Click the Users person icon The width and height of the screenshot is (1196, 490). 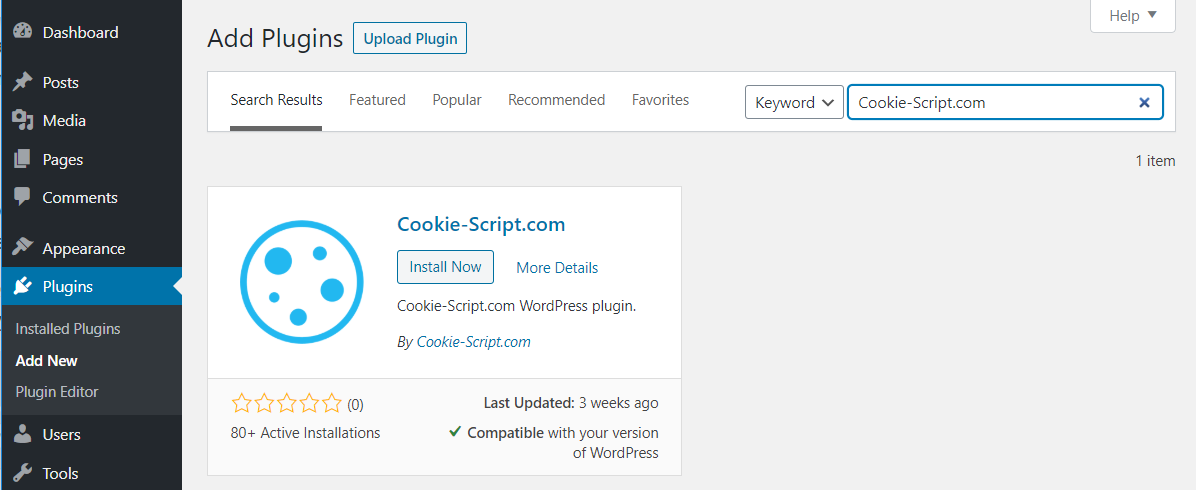(x=23, y=434)
